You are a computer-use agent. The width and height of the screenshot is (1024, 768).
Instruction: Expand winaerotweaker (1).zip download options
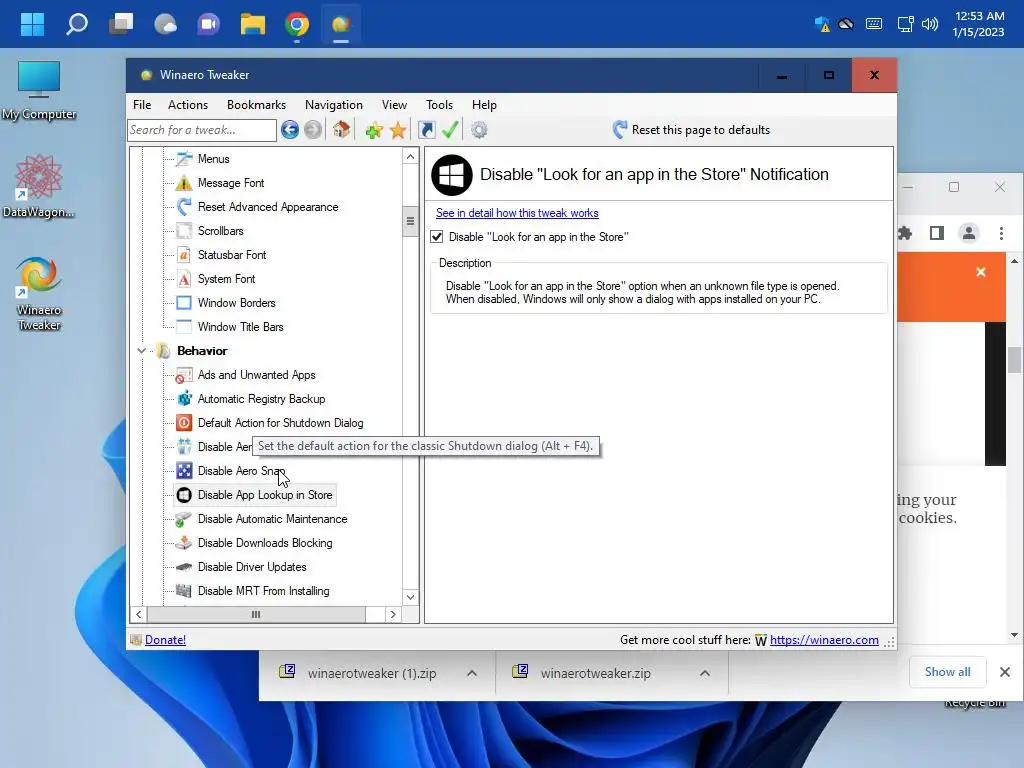pos(472,673)
